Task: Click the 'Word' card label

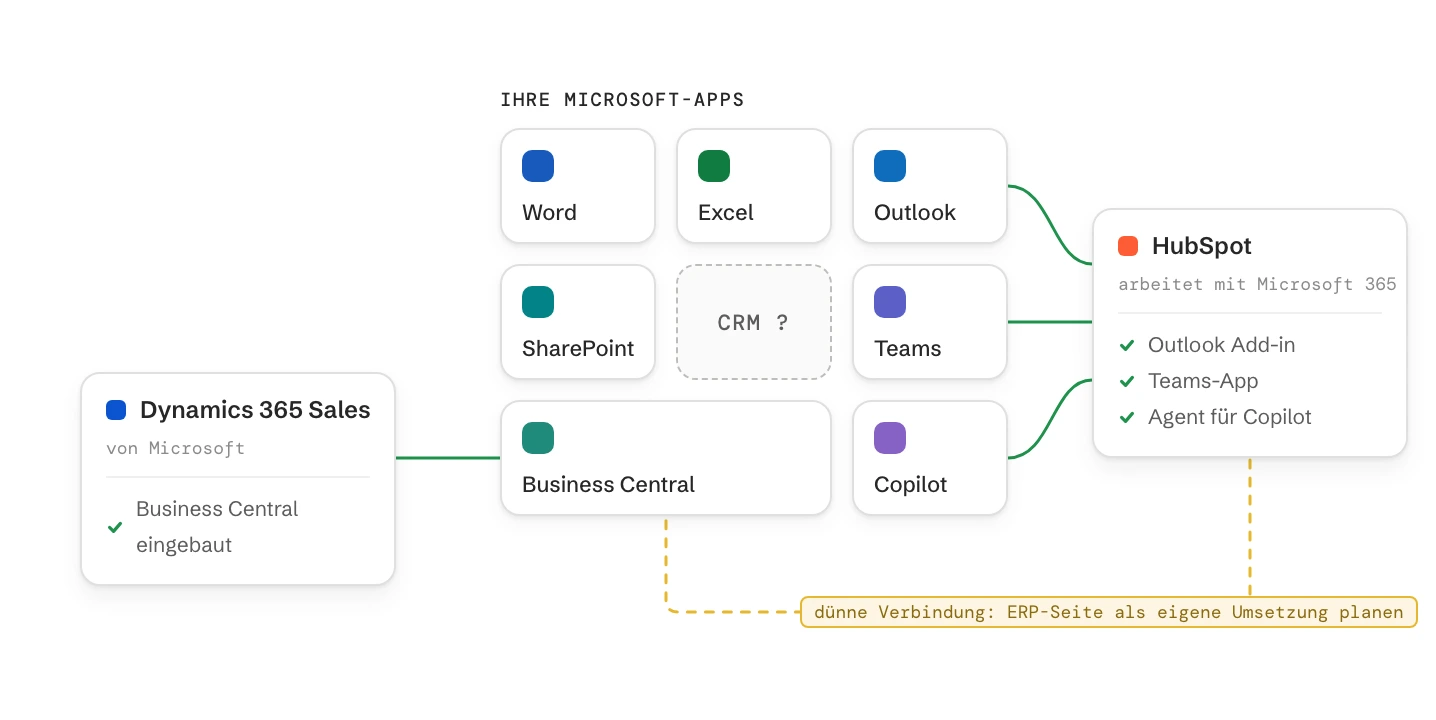Action: pyautogui.click(x=549, y=213)
